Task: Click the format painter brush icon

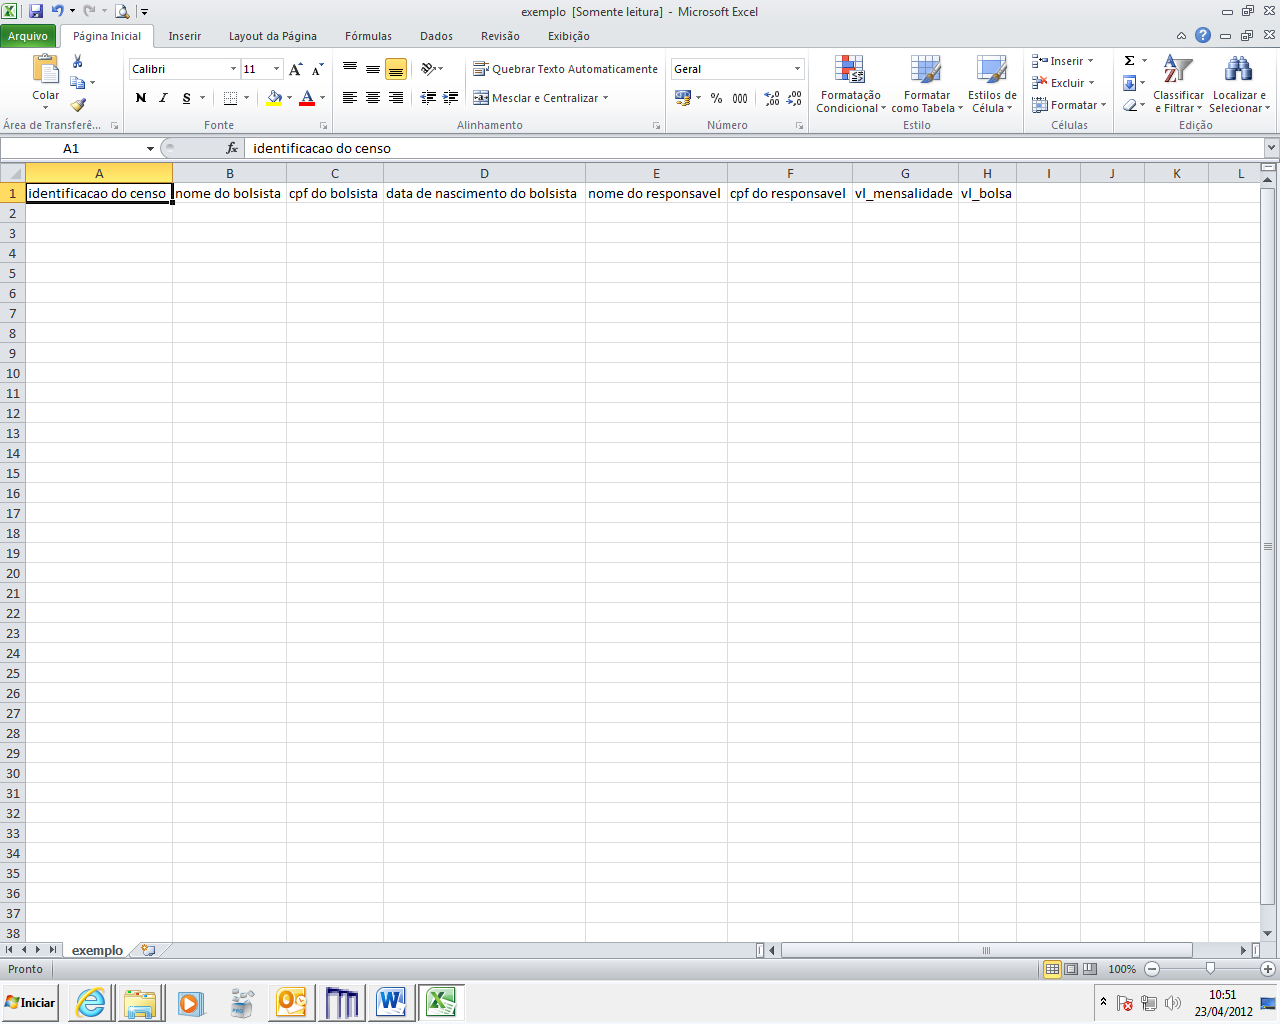Action: (x=78, y=104)
